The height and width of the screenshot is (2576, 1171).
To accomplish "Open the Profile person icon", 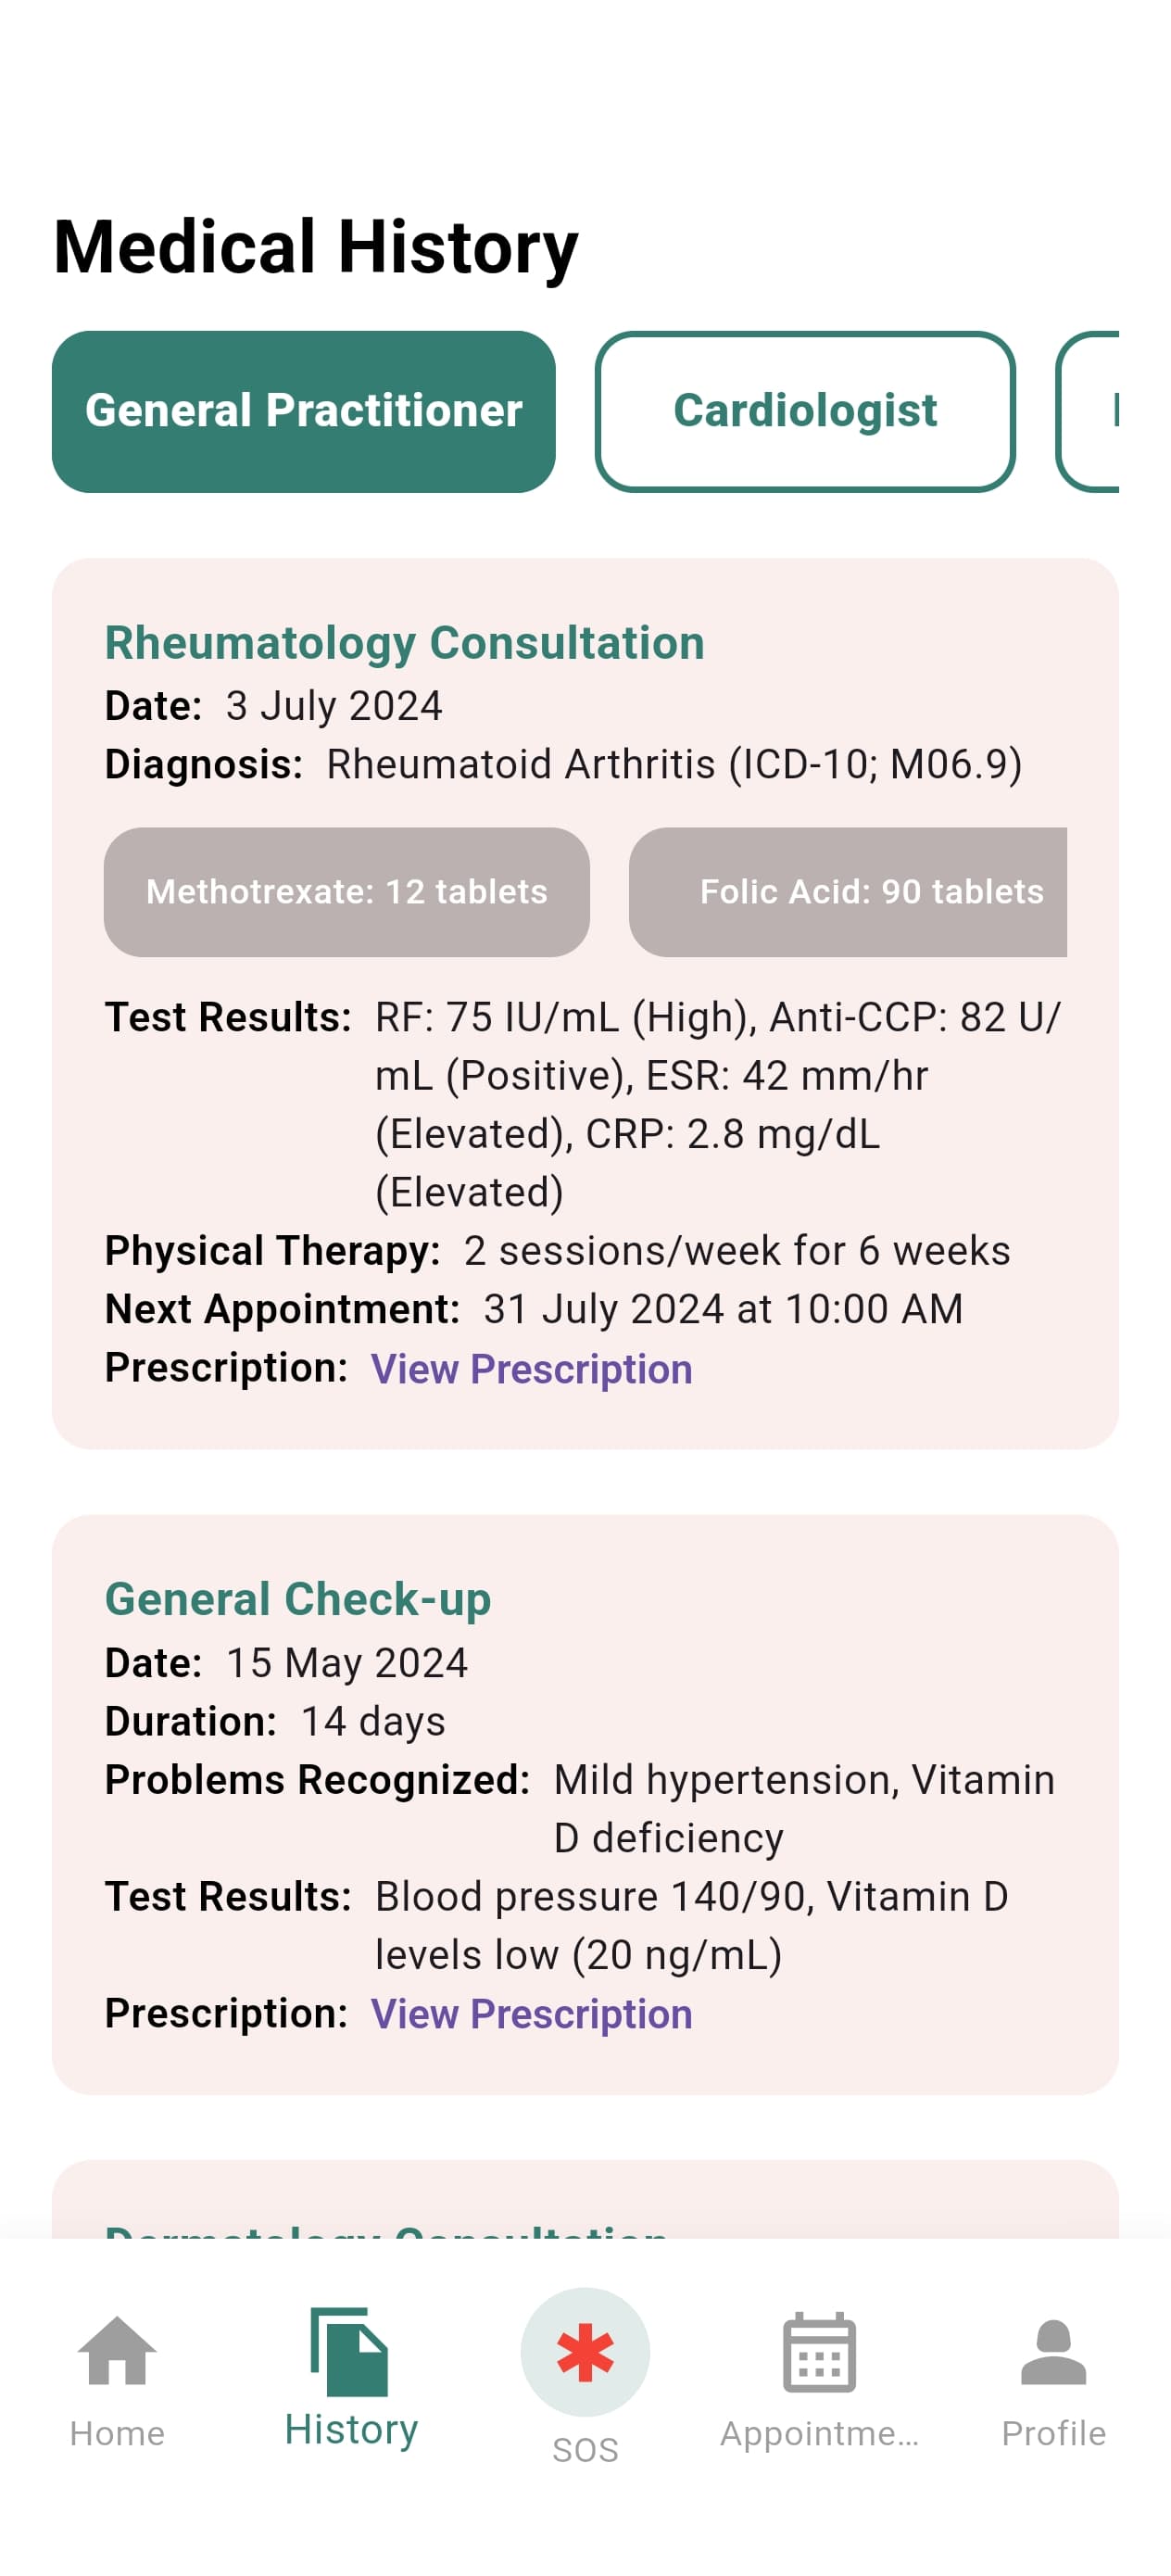I will tap(1053, 2351).
